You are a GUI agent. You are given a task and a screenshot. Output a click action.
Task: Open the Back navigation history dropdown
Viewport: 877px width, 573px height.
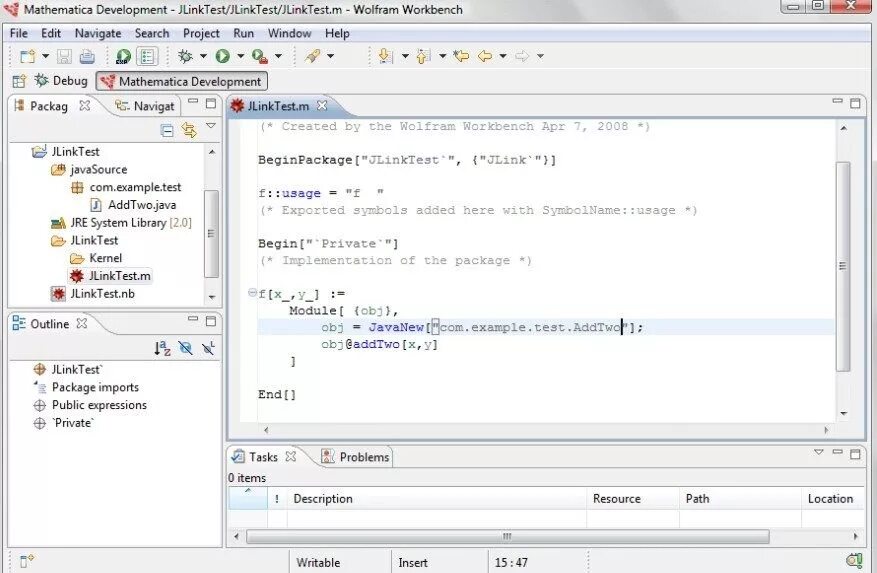coord(503,56)
